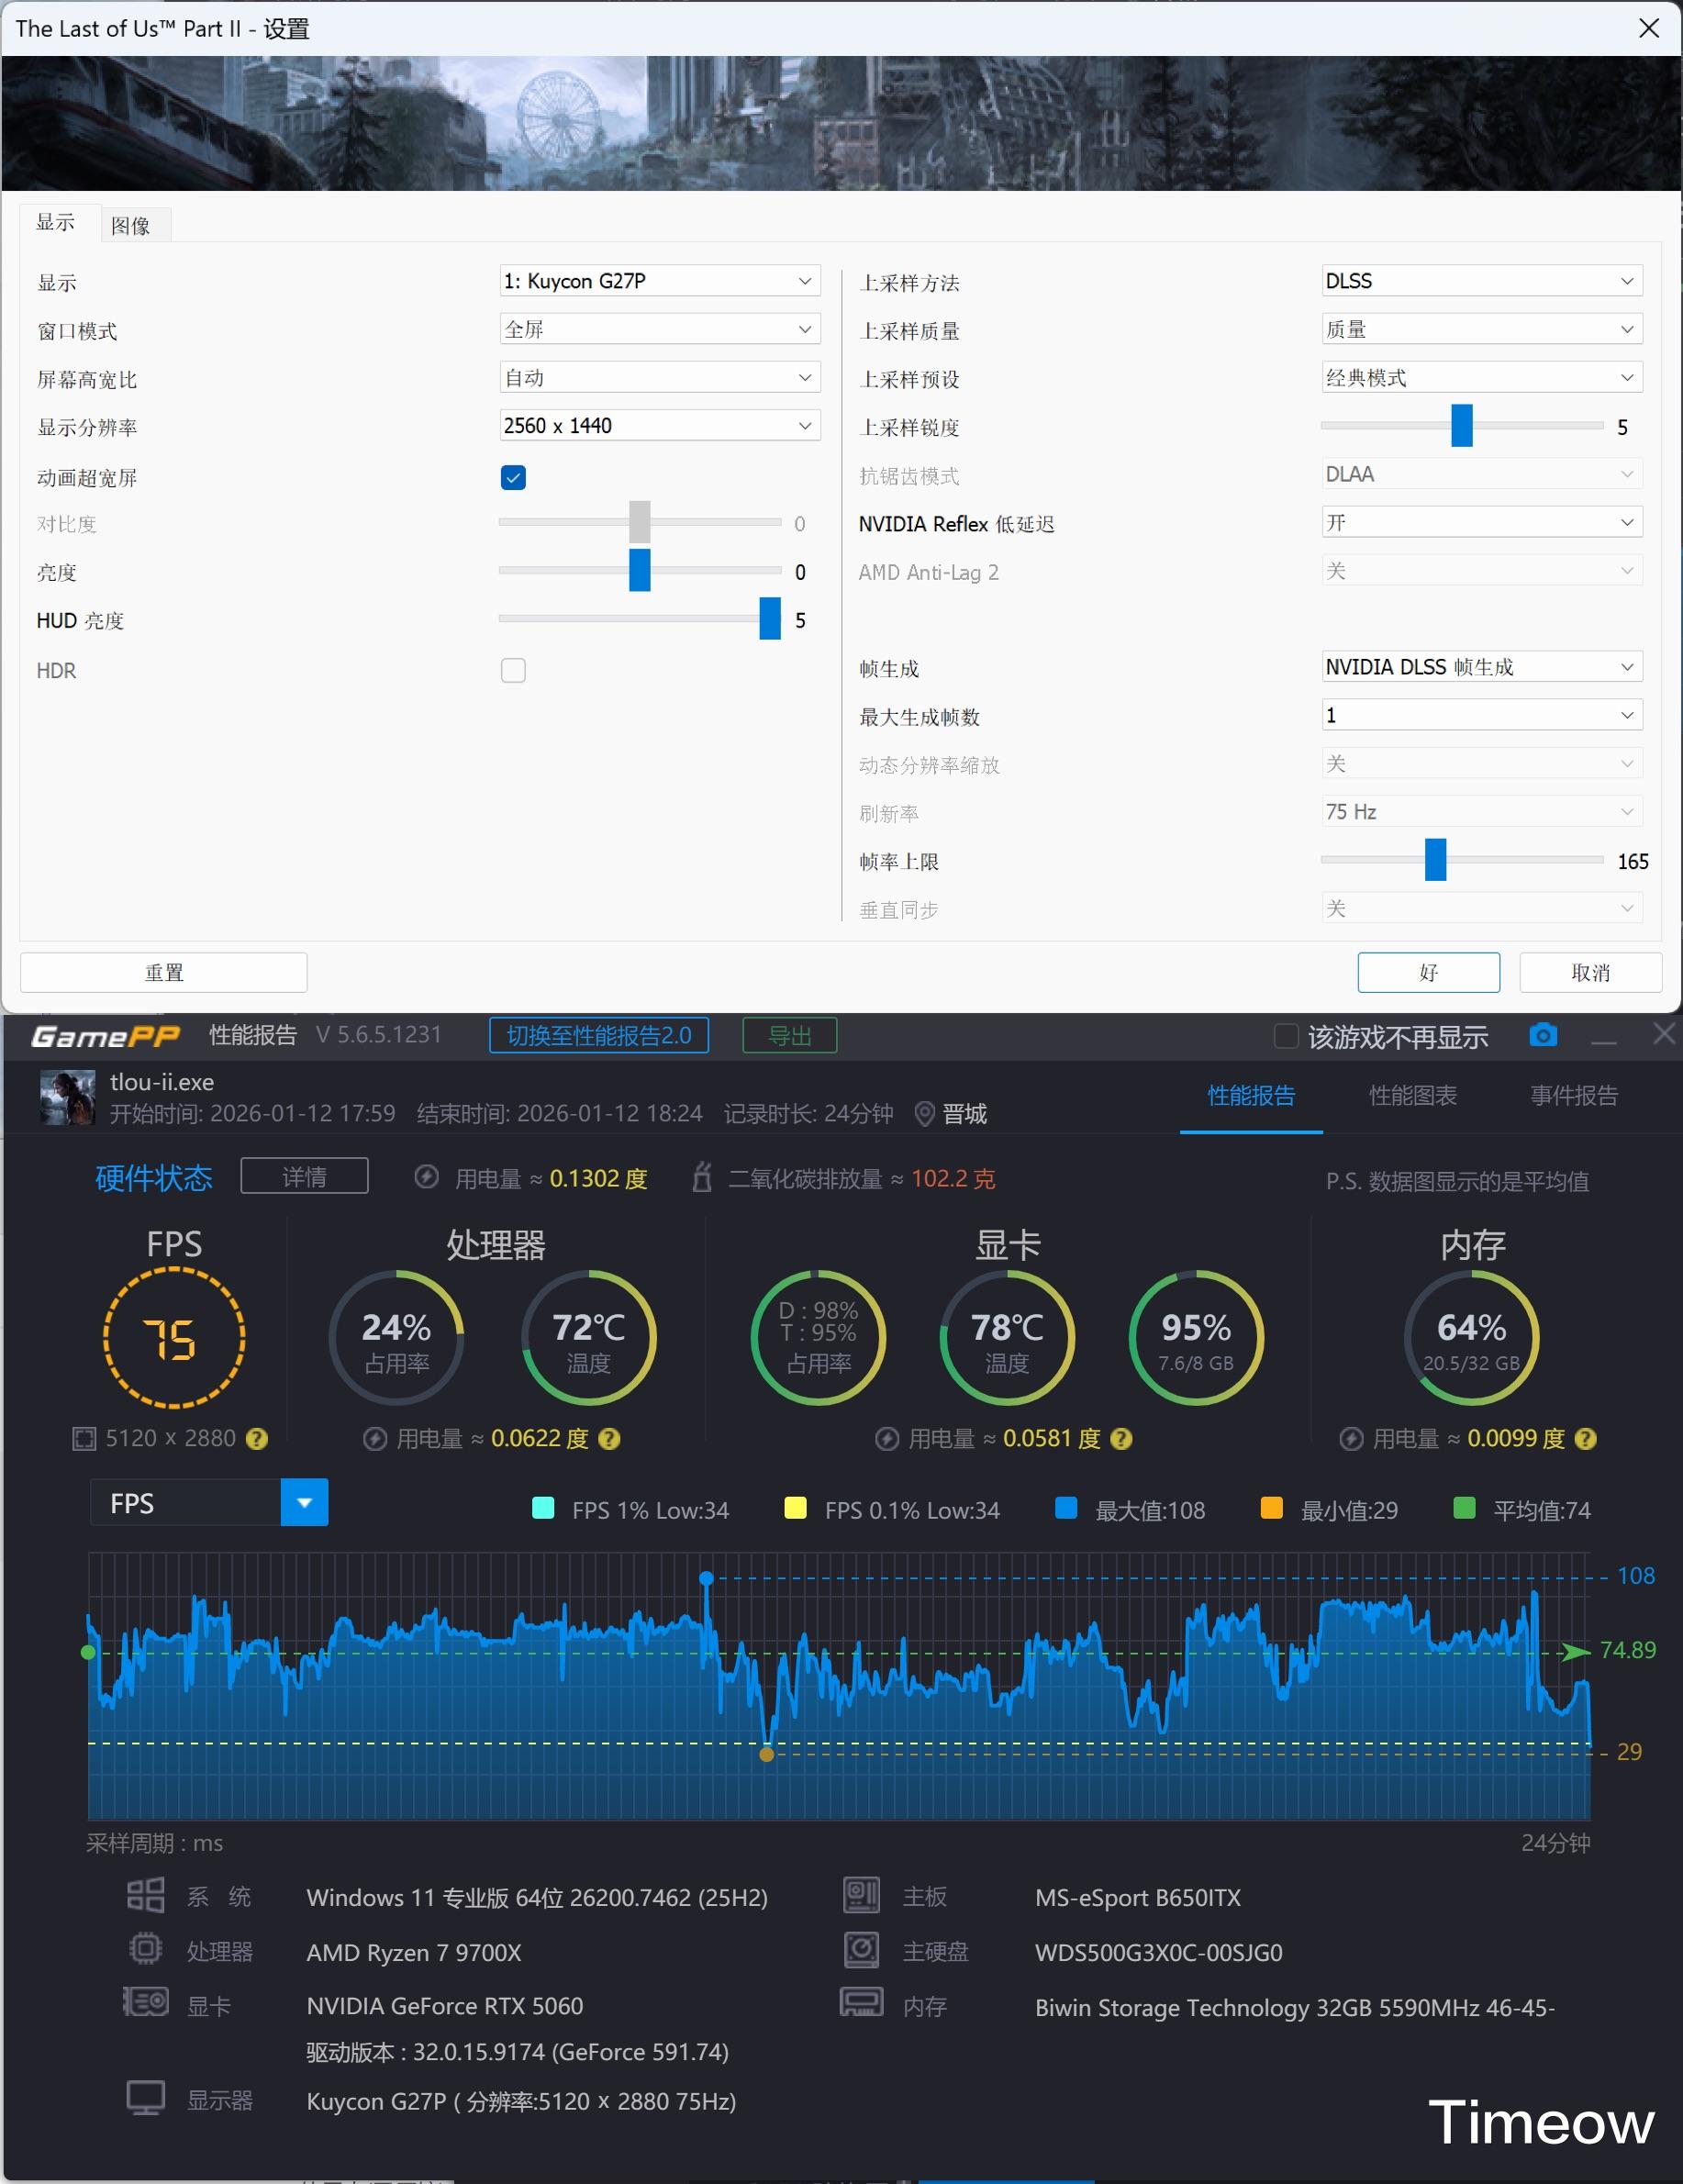The height and width of the screenshot is (2184, 1683).
Task: Click the green 平均值 legend swatch
Action: (x=1464, y=1508)
